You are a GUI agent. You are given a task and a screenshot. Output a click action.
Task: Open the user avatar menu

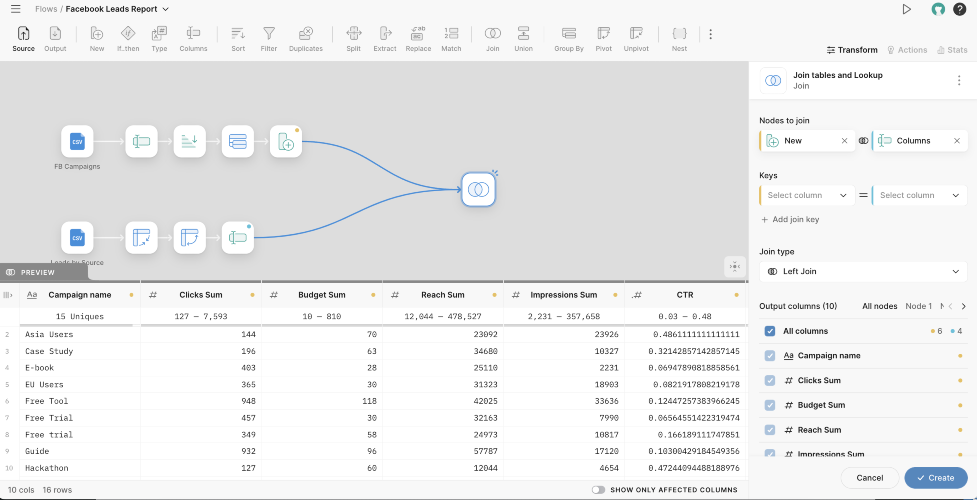(x=938, y=9)
